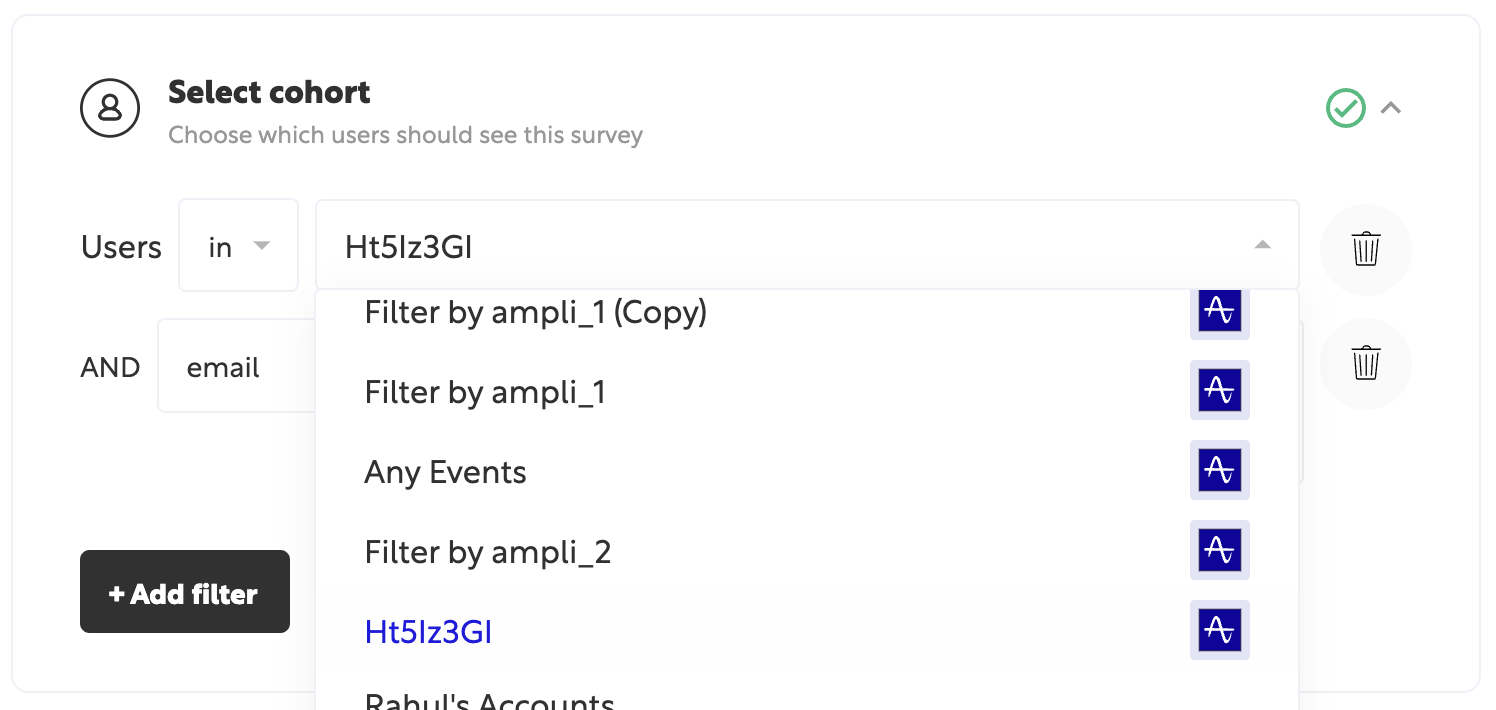Pick the "Any Events" cohort option
Image resolution: width=1496 pixels, height=710 pixels.
coord(445,472)
